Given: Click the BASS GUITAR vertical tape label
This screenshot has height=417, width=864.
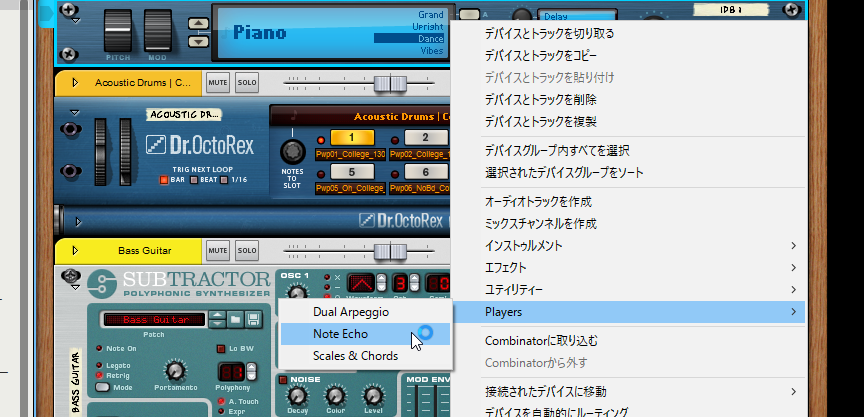Looking at the screenshot, I should [x=76, y=381].
